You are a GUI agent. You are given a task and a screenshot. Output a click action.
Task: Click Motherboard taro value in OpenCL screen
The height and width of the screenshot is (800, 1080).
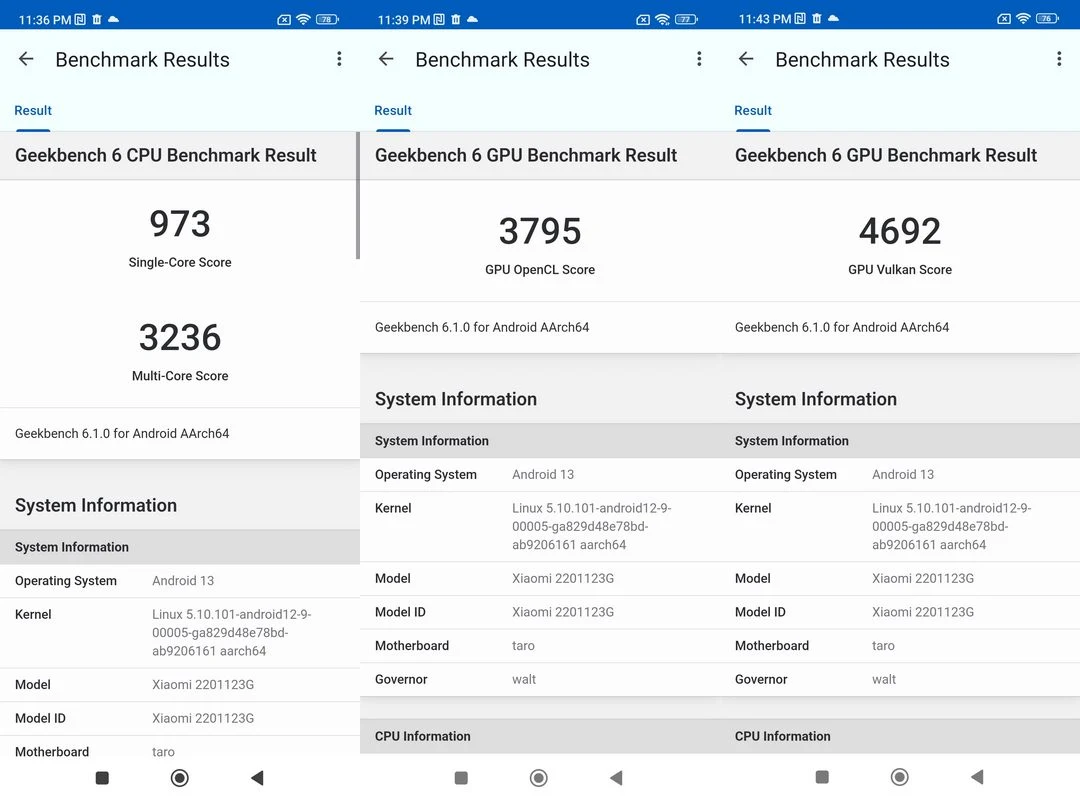(x=523, y=646)
